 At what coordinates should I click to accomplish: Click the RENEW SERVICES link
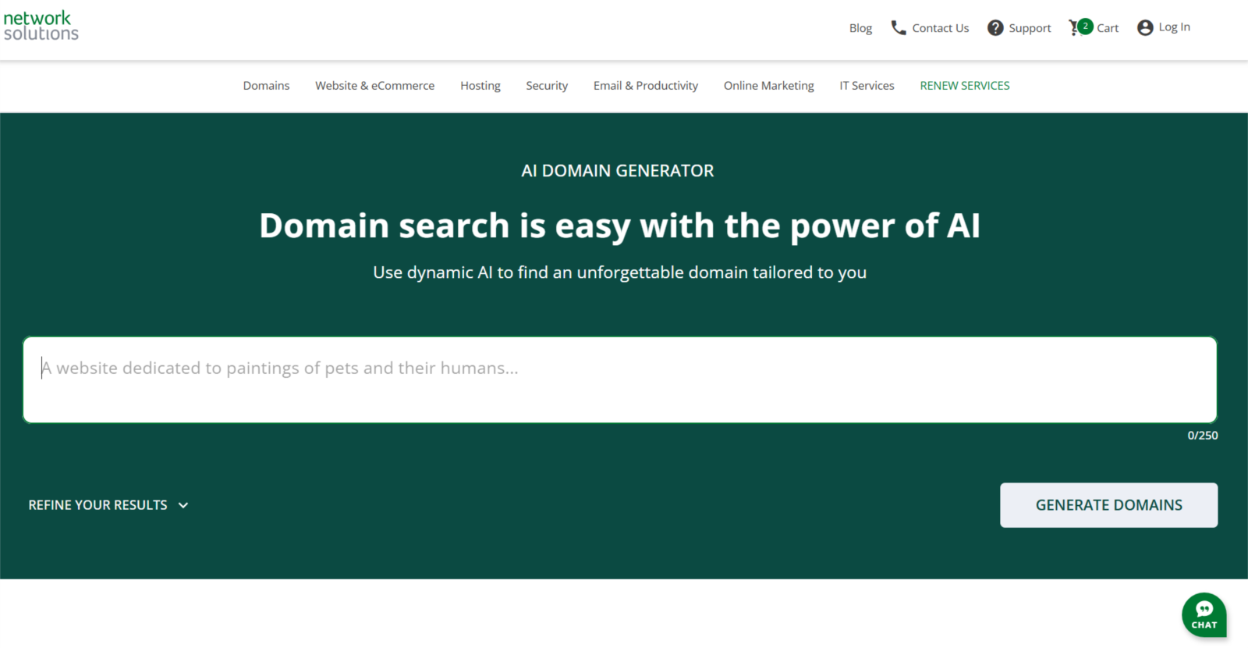[x=964, y=86]
